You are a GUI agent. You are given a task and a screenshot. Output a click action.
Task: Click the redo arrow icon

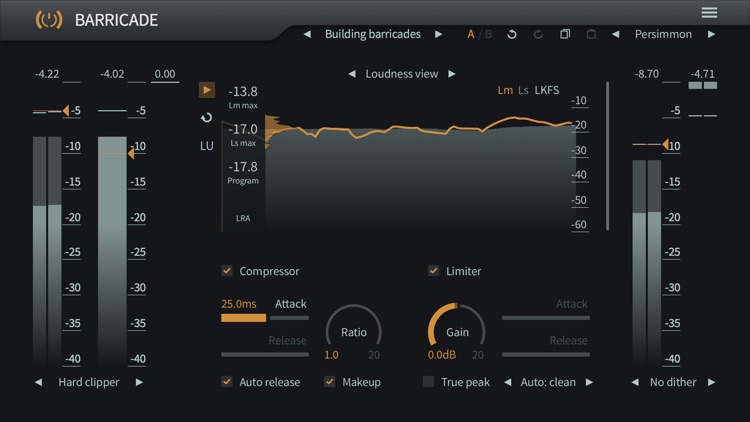538,34
